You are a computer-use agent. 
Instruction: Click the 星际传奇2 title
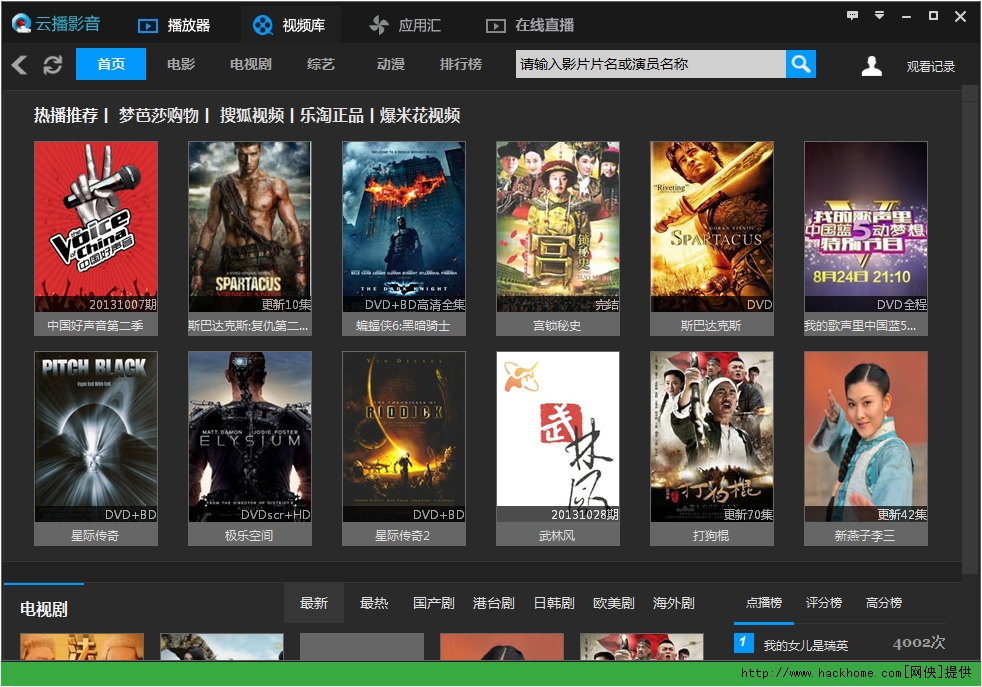403,535
